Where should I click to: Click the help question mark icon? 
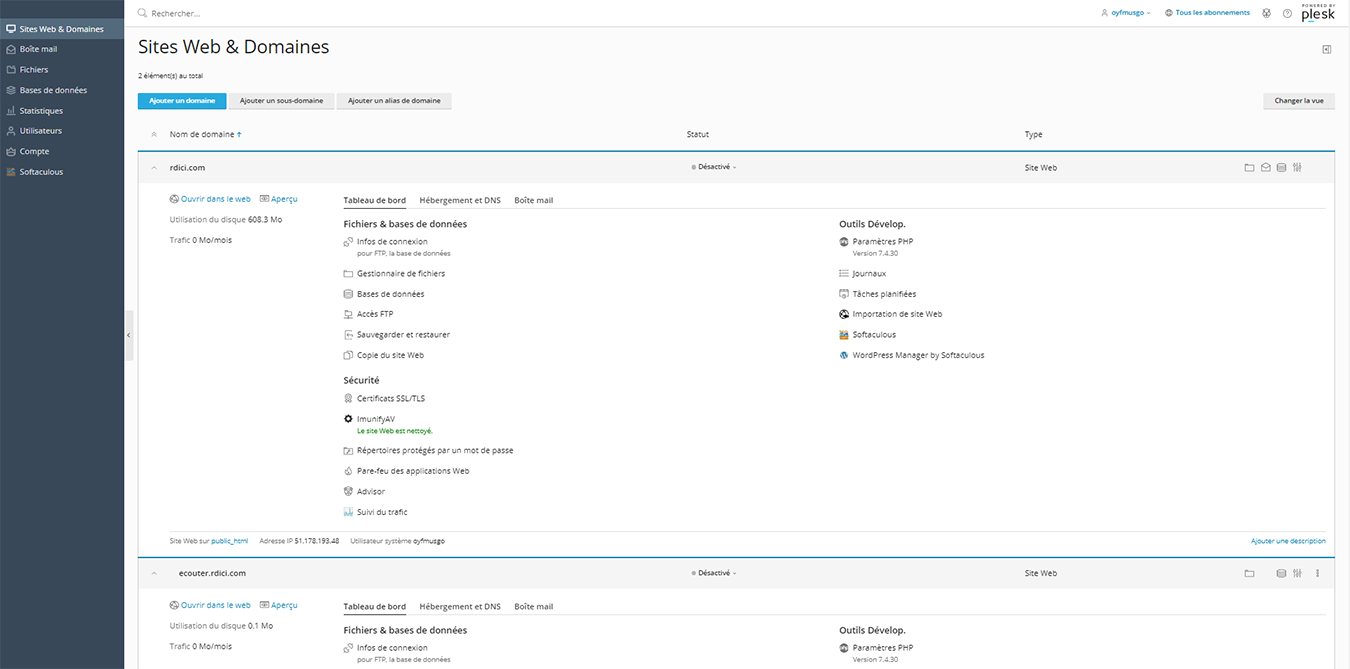[1287, 13]
